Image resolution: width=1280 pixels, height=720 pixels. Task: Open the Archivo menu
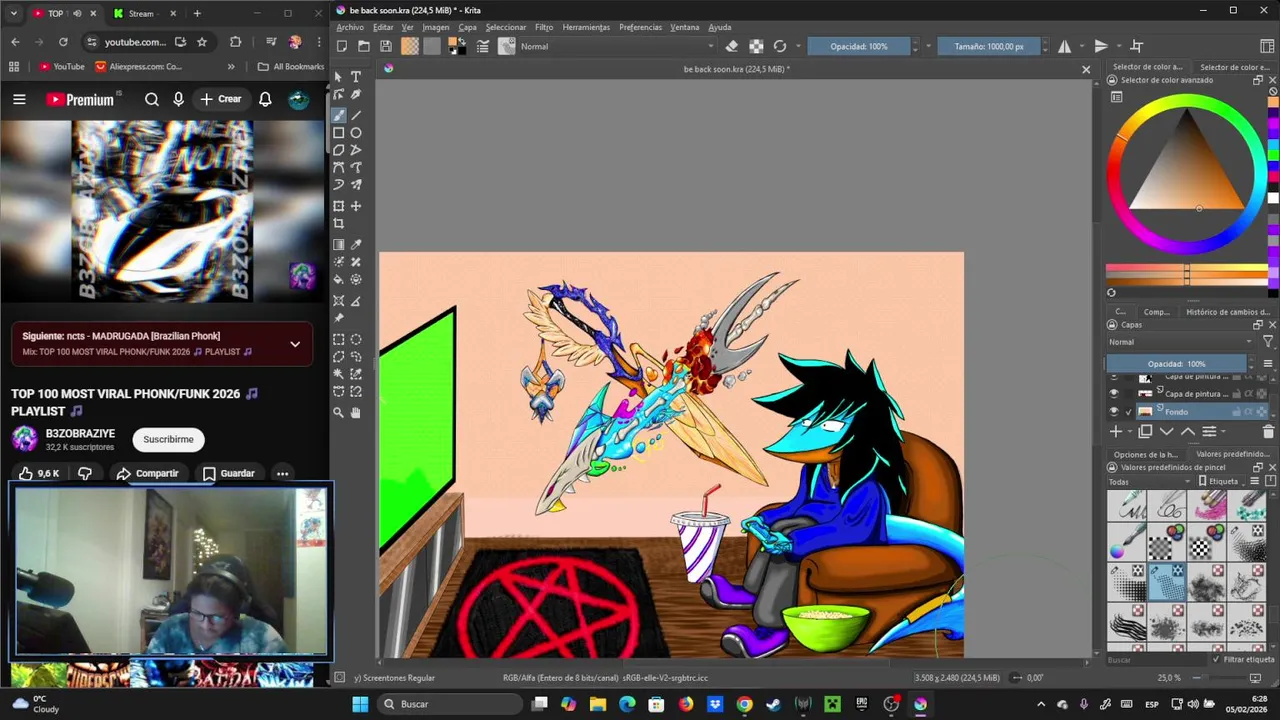tap(350, 27)
